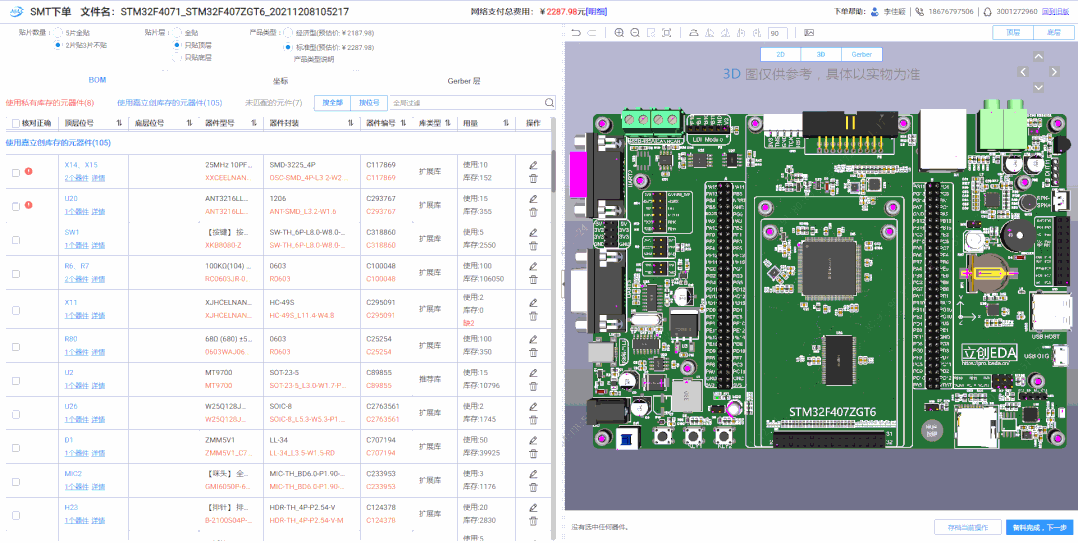Tick the checkbox for the SW1 row
1078x543 pixels.
(15, 240)
